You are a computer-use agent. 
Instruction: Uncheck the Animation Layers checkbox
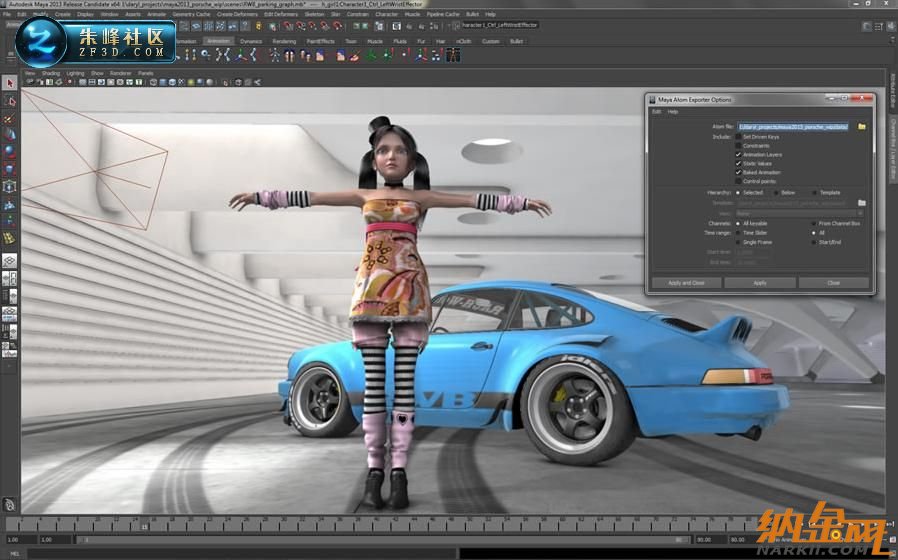pyautogui.click(x=739, y=155)
